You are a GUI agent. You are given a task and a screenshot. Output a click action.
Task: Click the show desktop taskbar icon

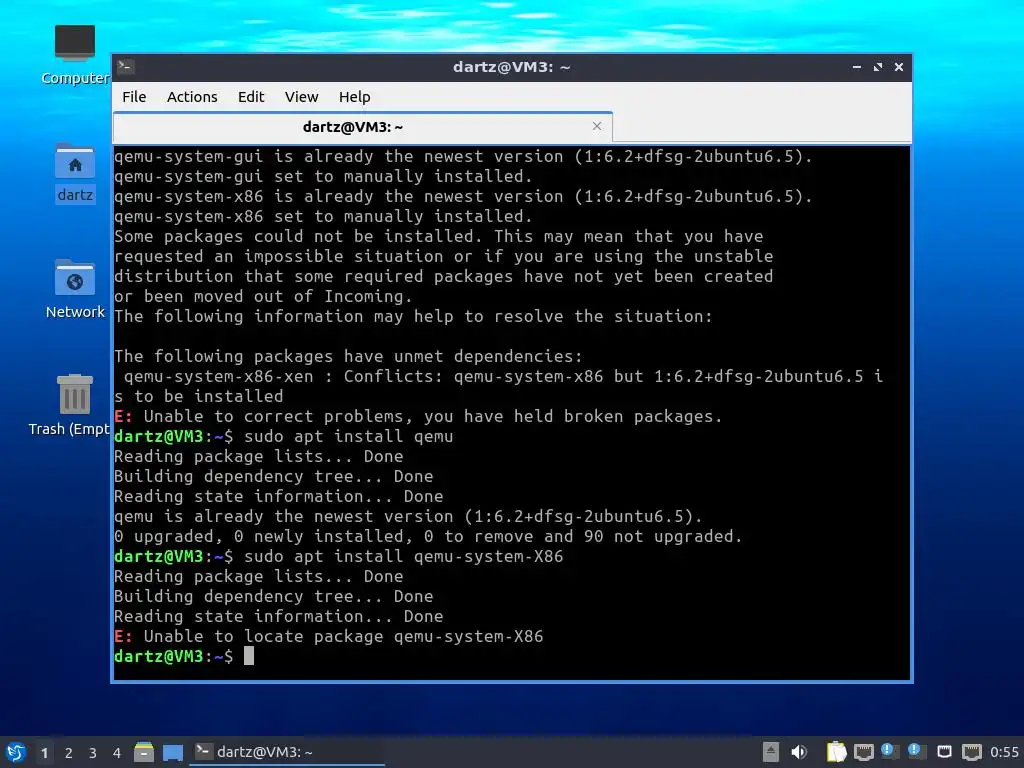(172, 752)
